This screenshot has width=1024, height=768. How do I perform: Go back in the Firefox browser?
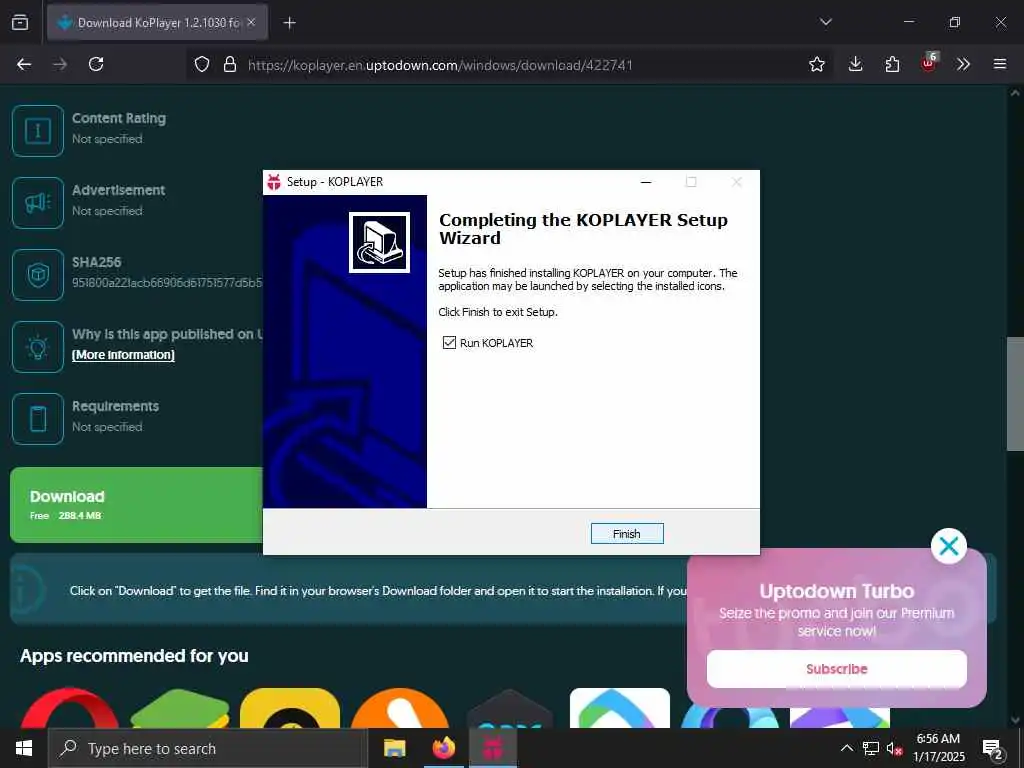pos(24,64)
